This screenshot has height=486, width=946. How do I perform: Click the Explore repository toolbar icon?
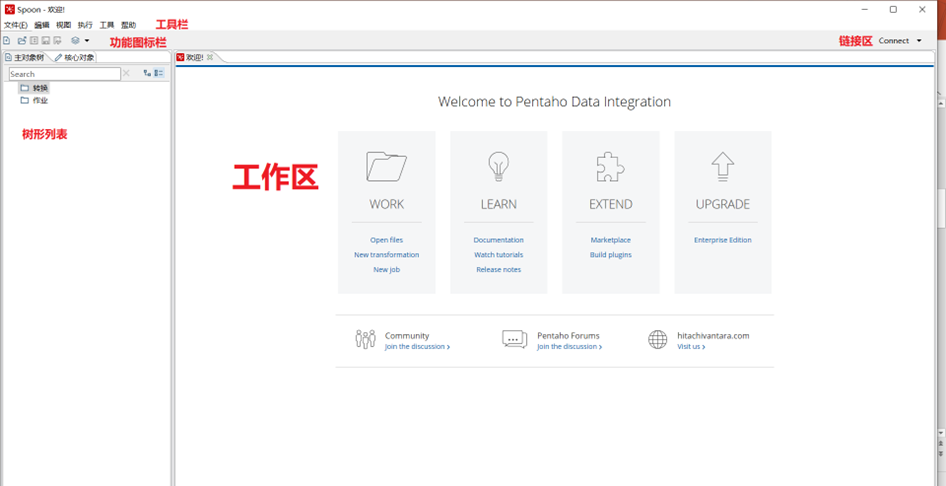coord(34,41)
